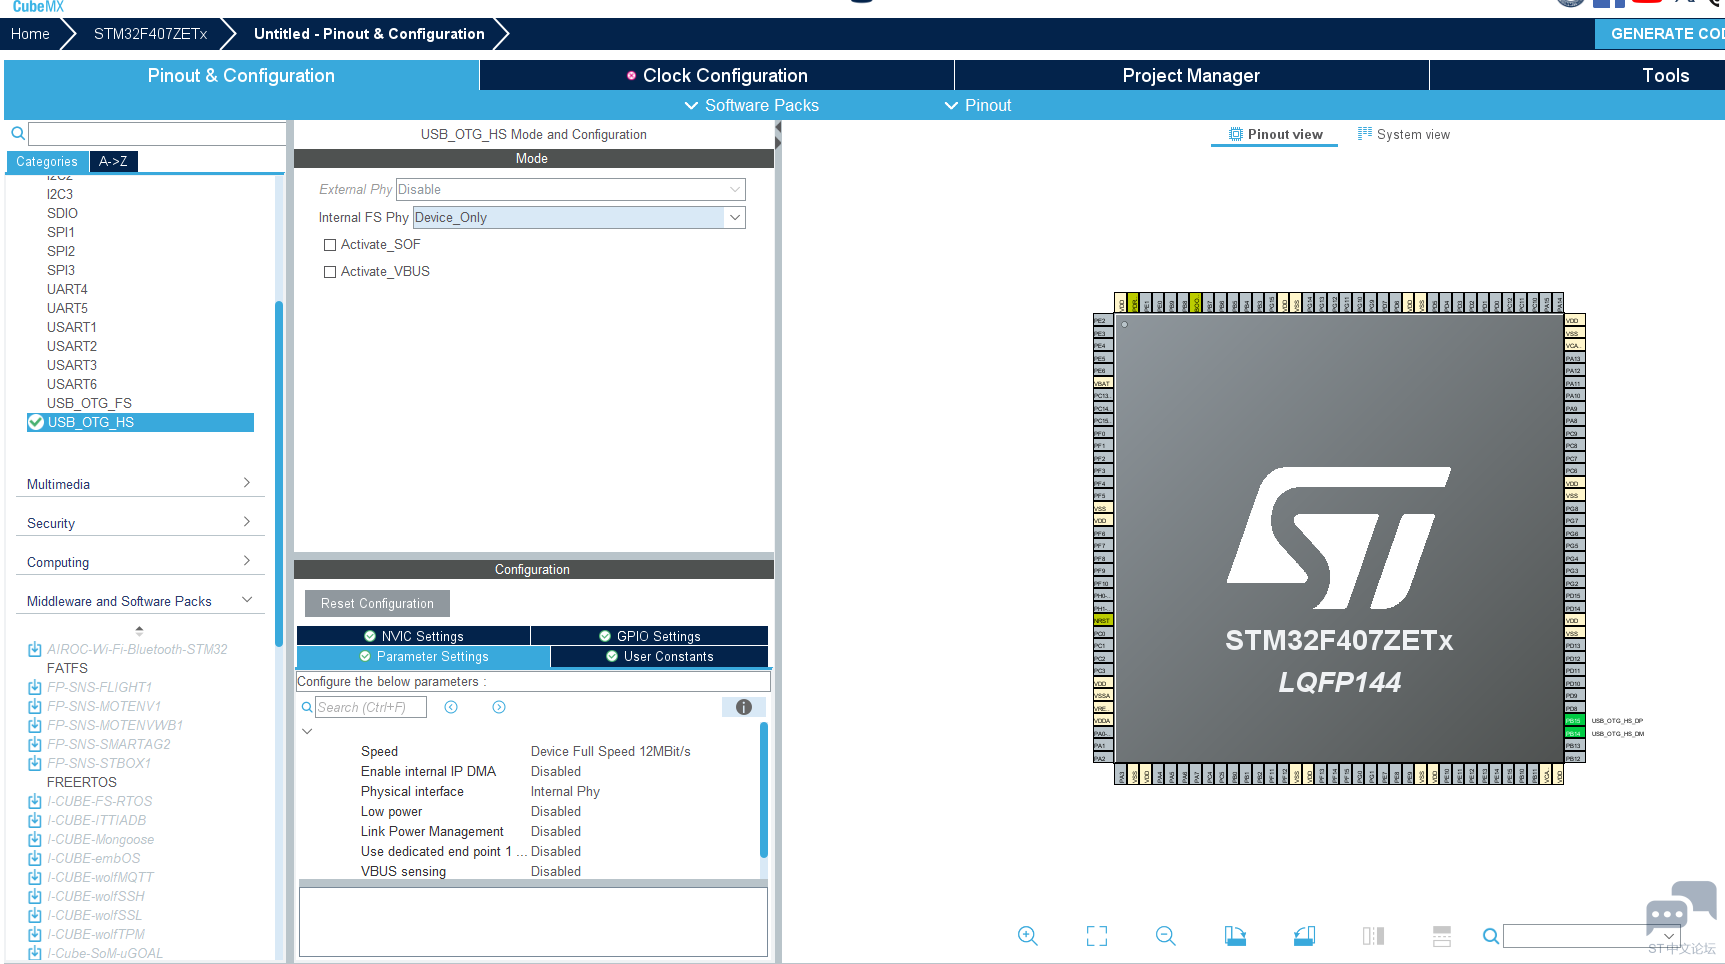Select SDIO in the peripheral list
Image resolution: width=1725 pixels, height=964 pixels.
click(62, 213)
